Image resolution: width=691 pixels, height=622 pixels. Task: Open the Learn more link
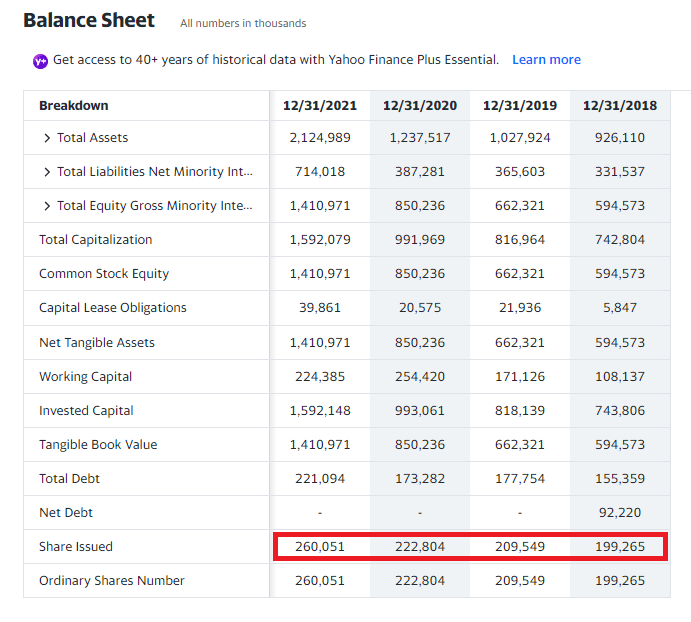coord(546,60)
